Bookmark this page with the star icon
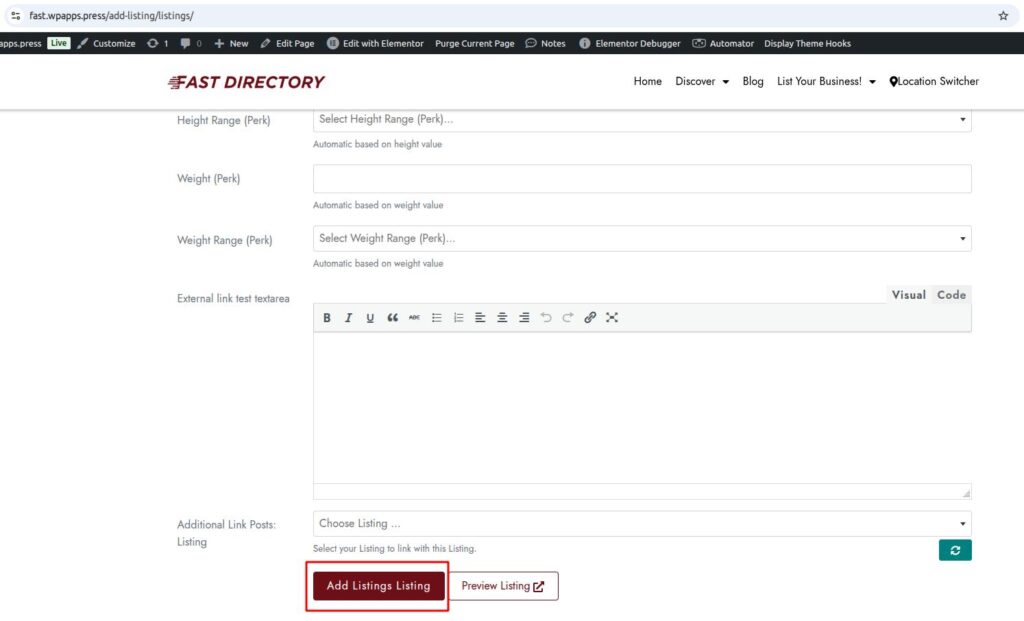The image size is (1024, 621). tap(1003, 16)
